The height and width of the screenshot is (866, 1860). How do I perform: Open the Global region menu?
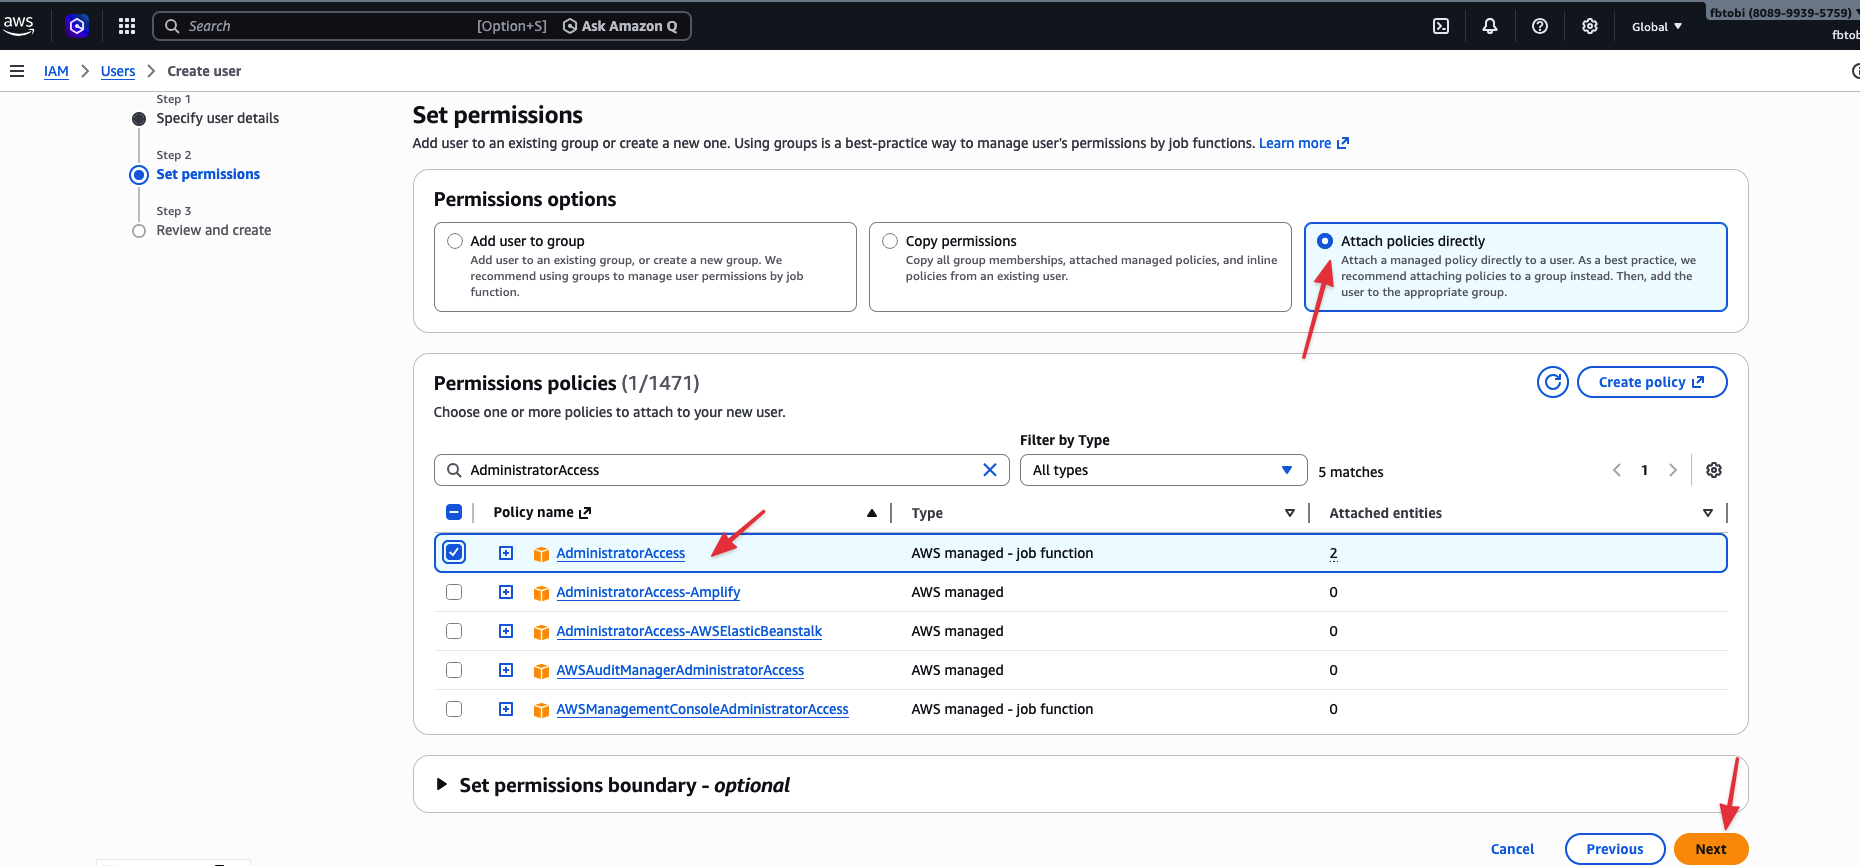click(x=1656, y=27)
